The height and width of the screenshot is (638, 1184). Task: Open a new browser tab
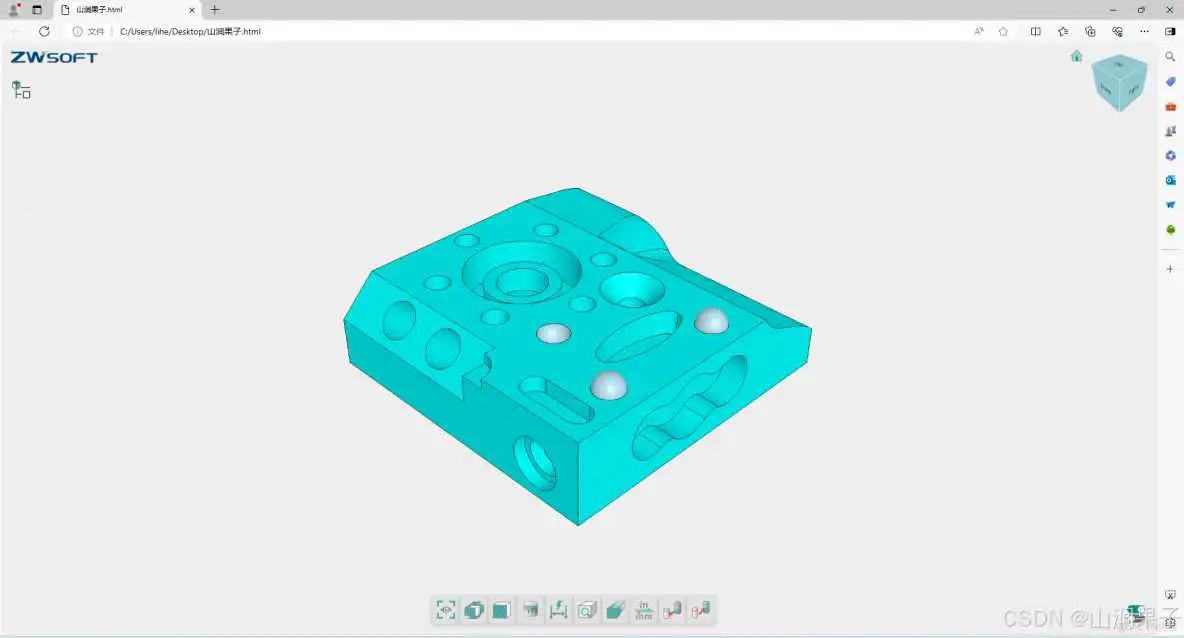(214, 10)
